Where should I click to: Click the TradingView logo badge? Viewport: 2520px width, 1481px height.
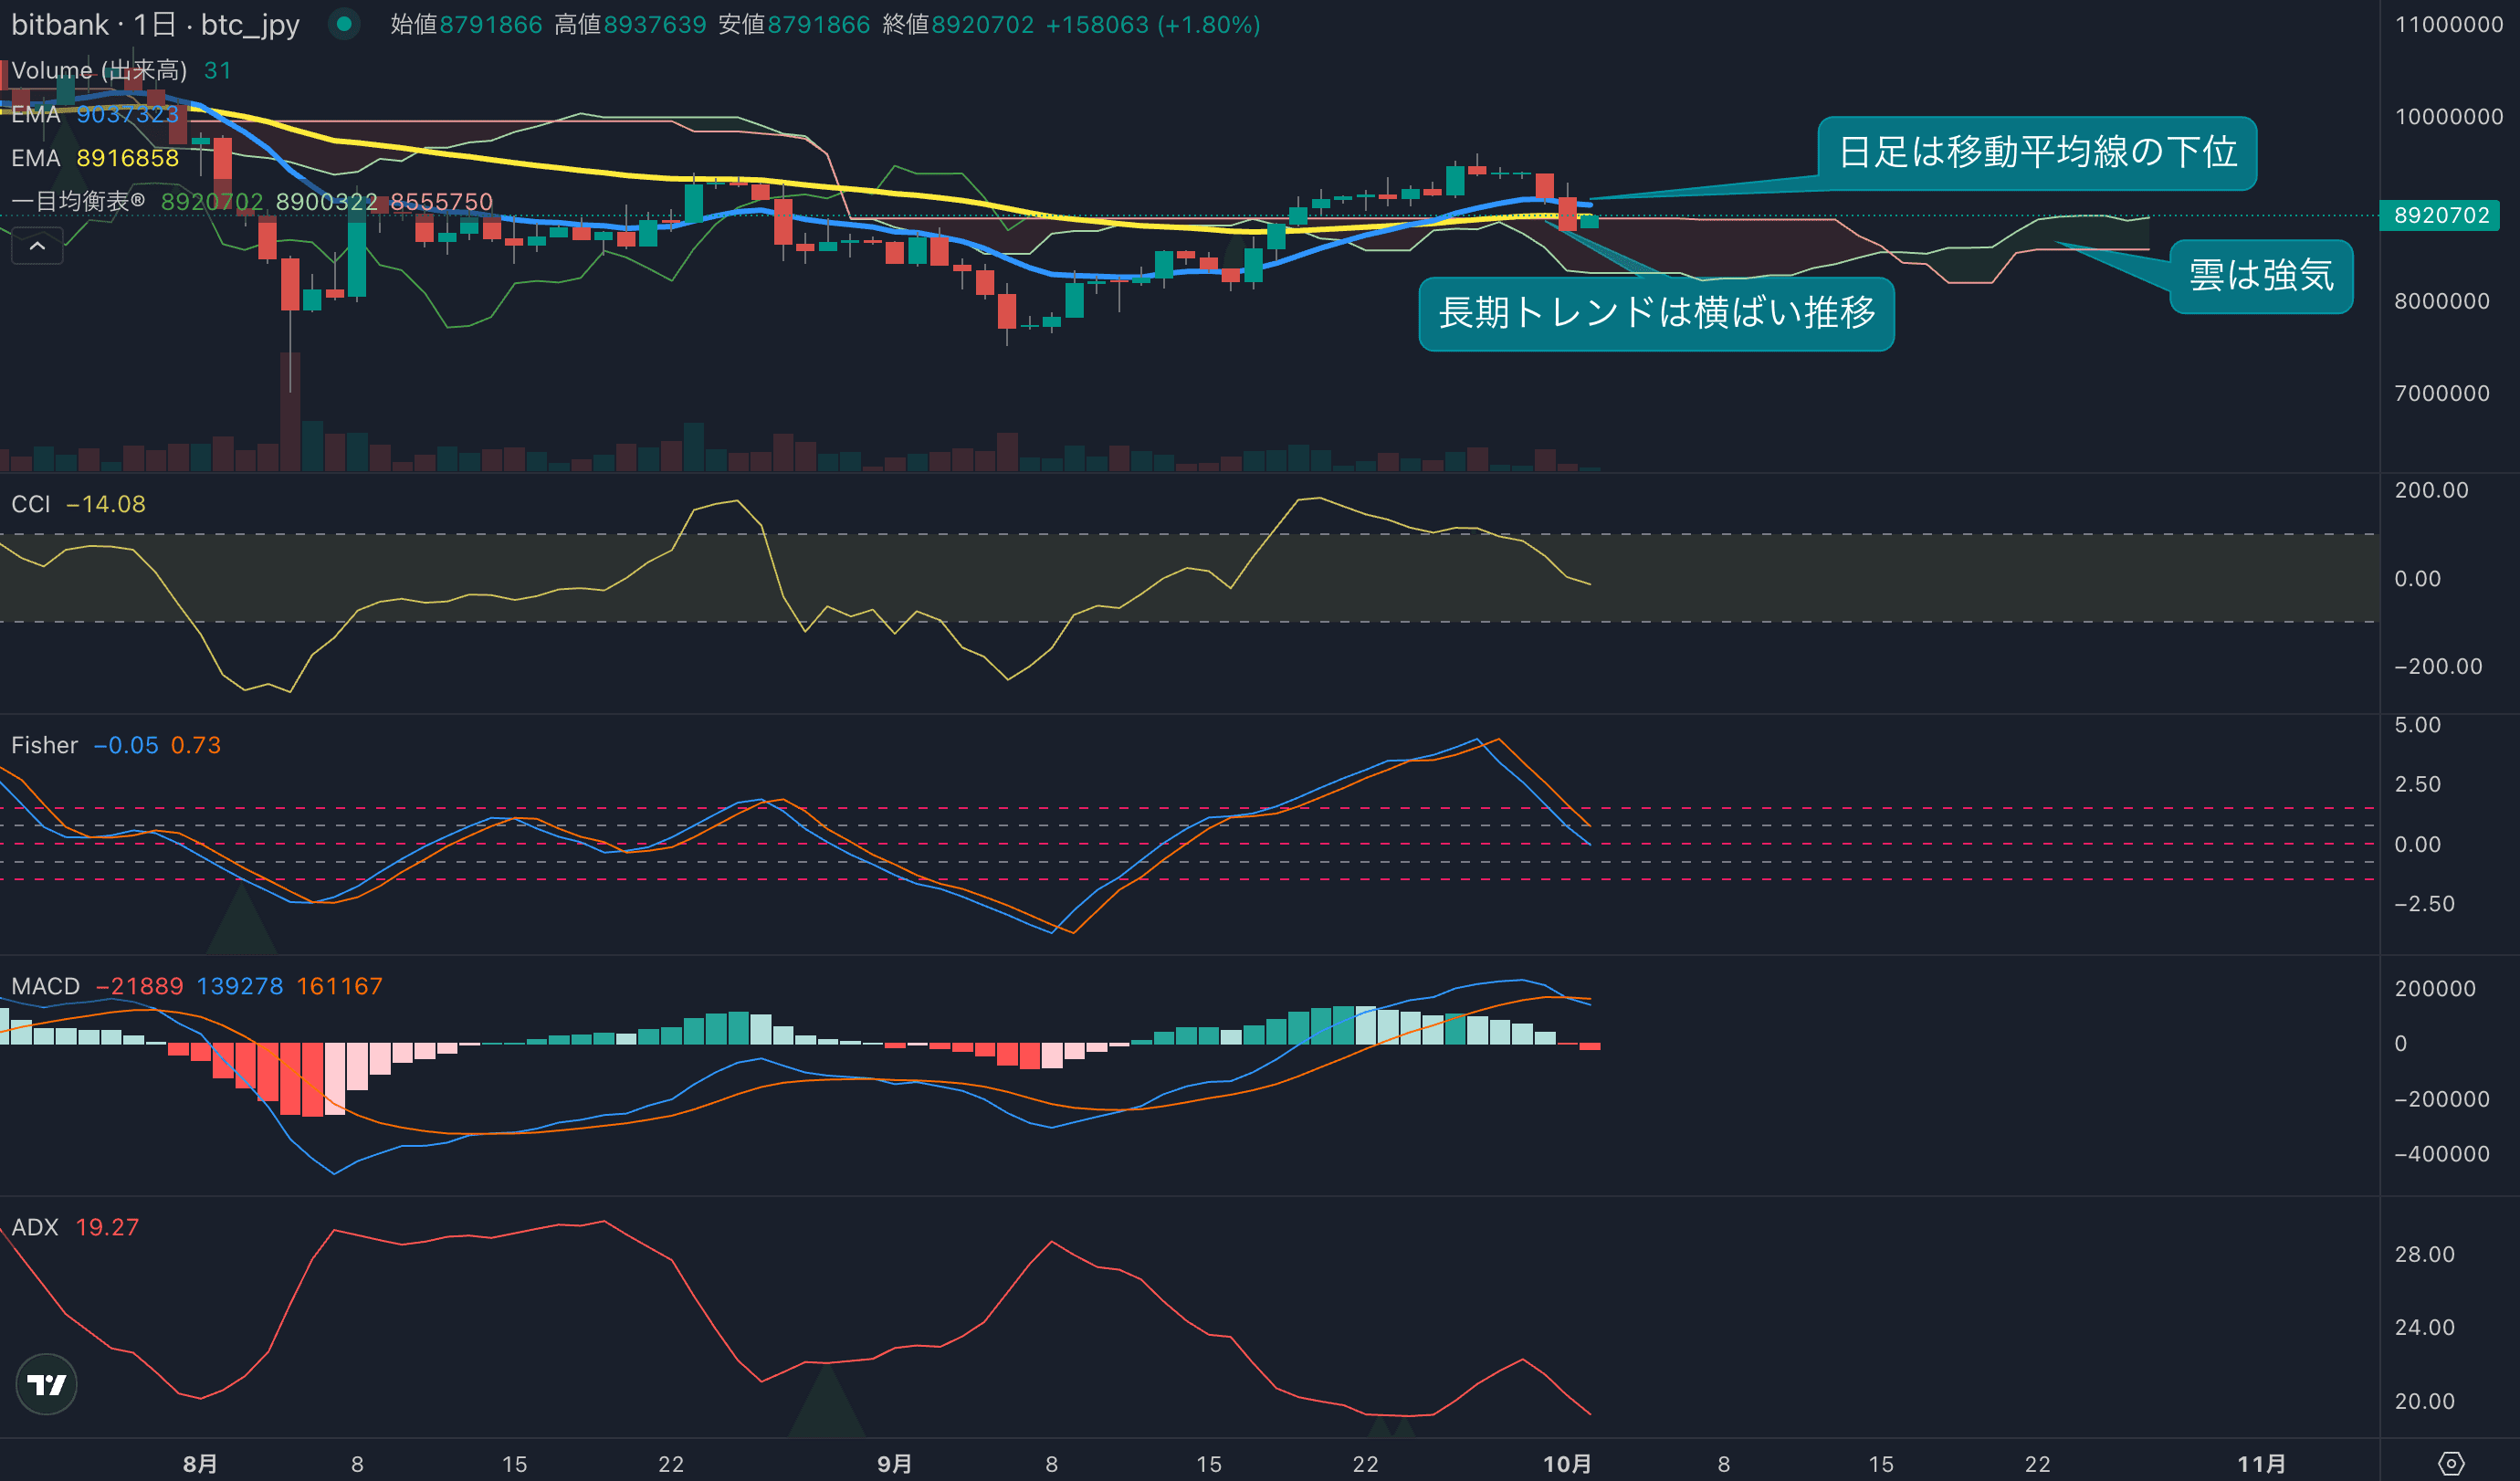(46, 1384)
